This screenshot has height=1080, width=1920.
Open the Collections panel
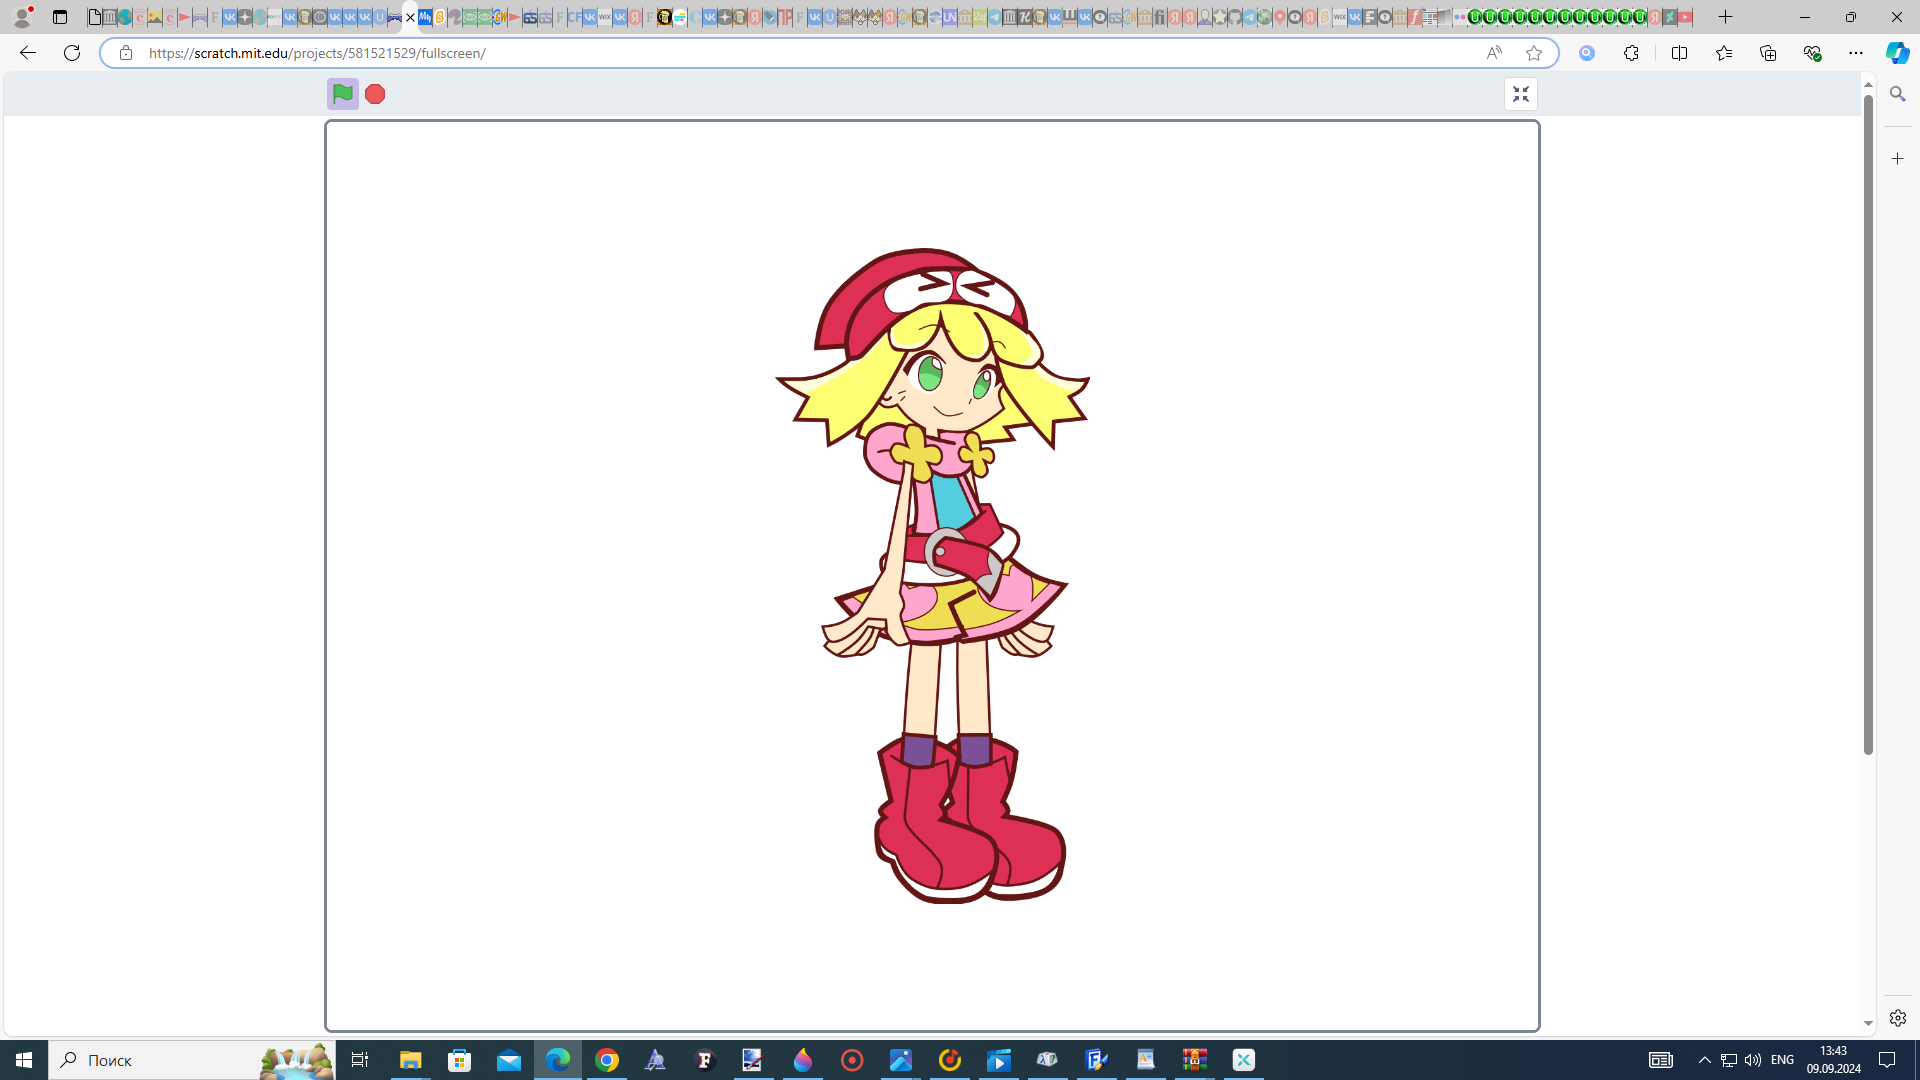pyautogui.click(x=1767, y=53)
